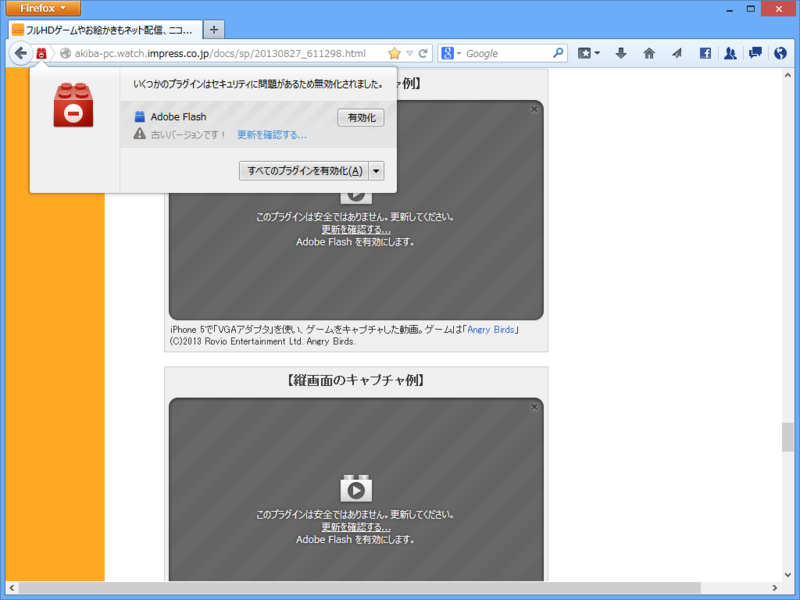Click the 古いバージョンです！ warning text
The width and height of the screenshot is (800, 600).
tap(188, 135)
